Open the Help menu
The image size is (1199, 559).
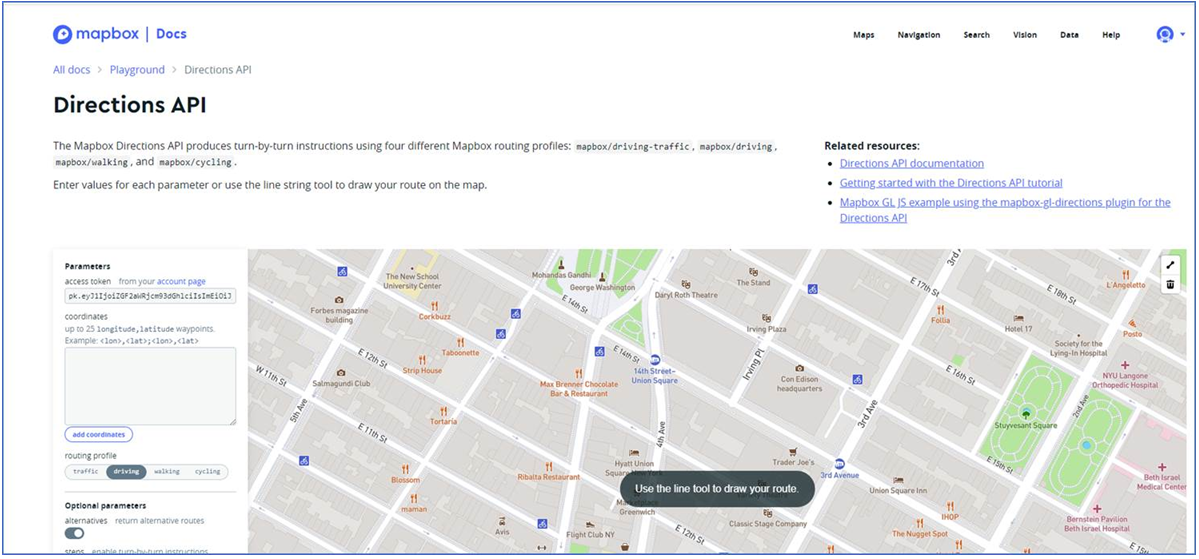click(x=1111, y=35)
